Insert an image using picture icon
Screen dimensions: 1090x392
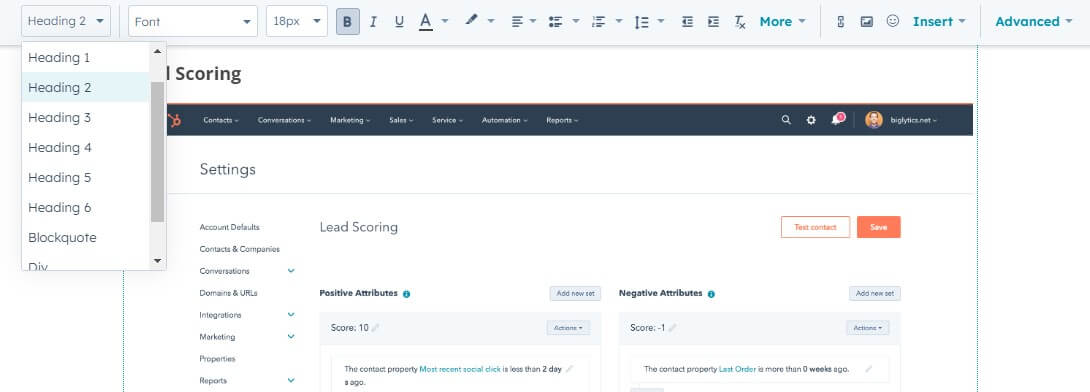coord(866,22)
